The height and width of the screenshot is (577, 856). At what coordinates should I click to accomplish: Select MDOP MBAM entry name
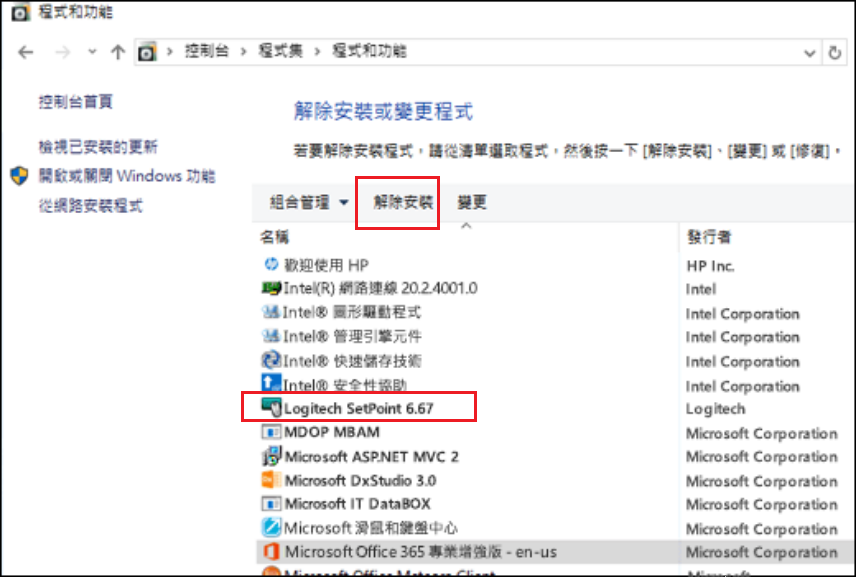332,432
